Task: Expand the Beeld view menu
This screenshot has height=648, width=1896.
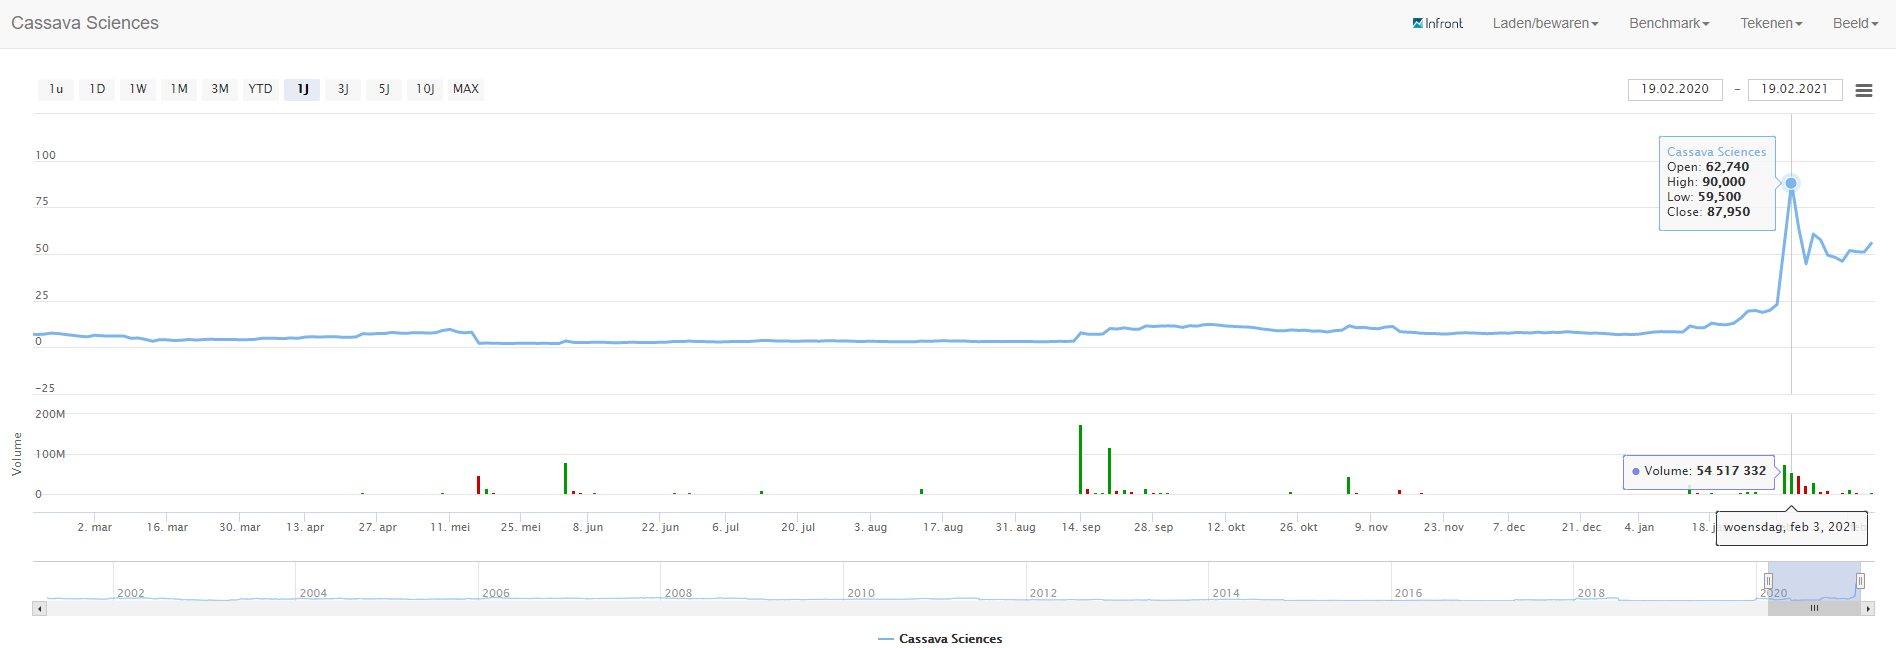Action: point(1855,23)
